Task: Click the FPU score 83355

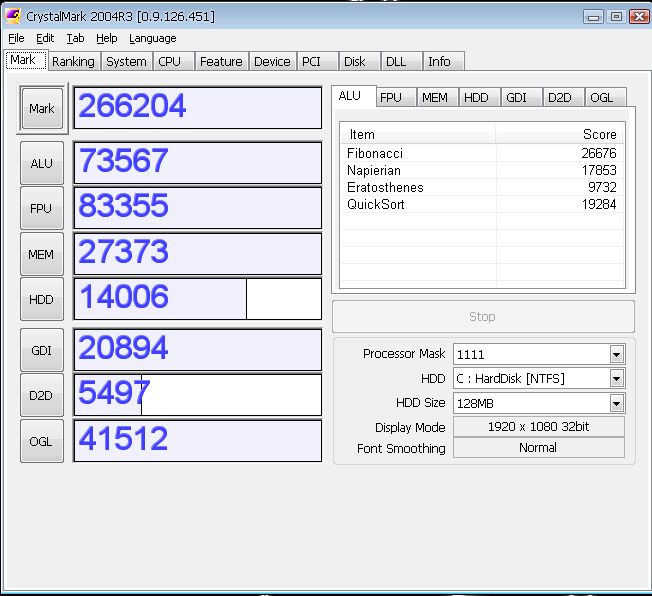Action: coord(198,208)
